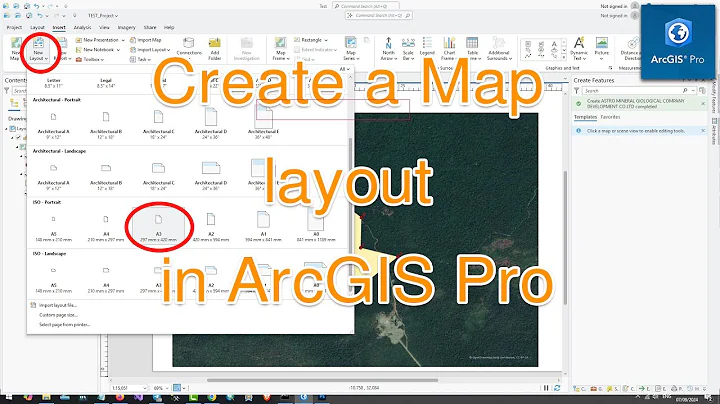The height and width of the screenshot is (404, 720).
Task: Select the Insert ribbon tab
Action: click(59, 28)
